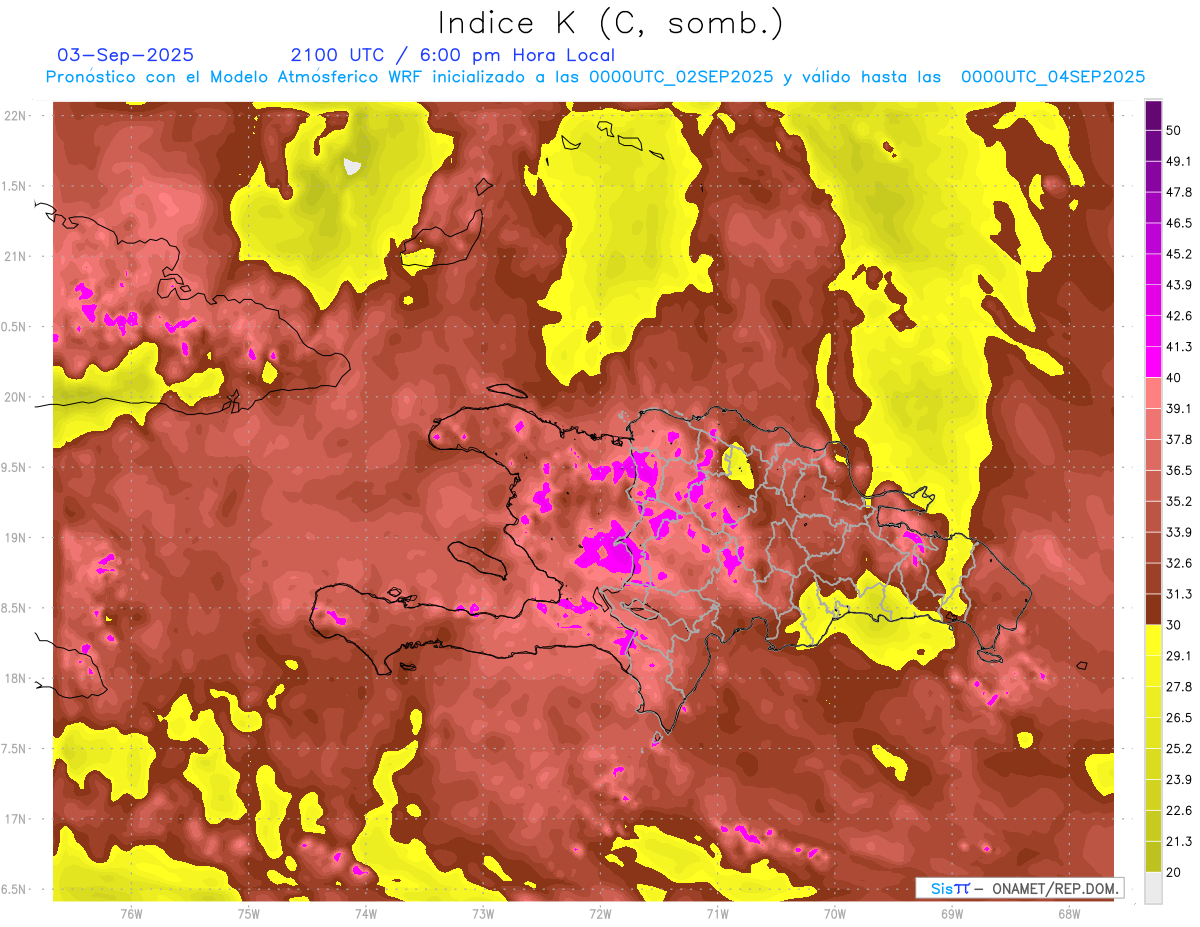Click the legend value "21.3"
Viewport: 1200px width, 927px height.
coord(1177,841)
